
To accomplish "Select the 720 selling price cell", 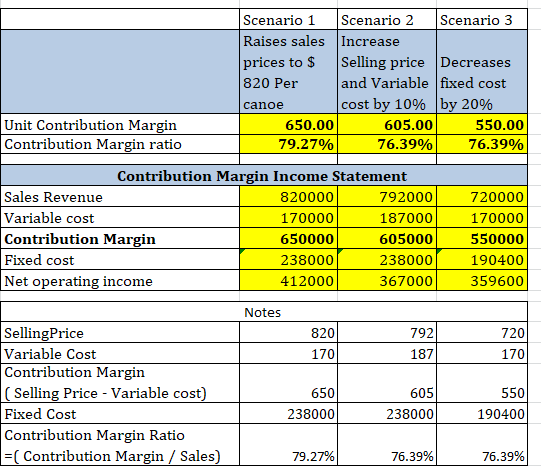I will pyautogui.click(x=482, y=333).
